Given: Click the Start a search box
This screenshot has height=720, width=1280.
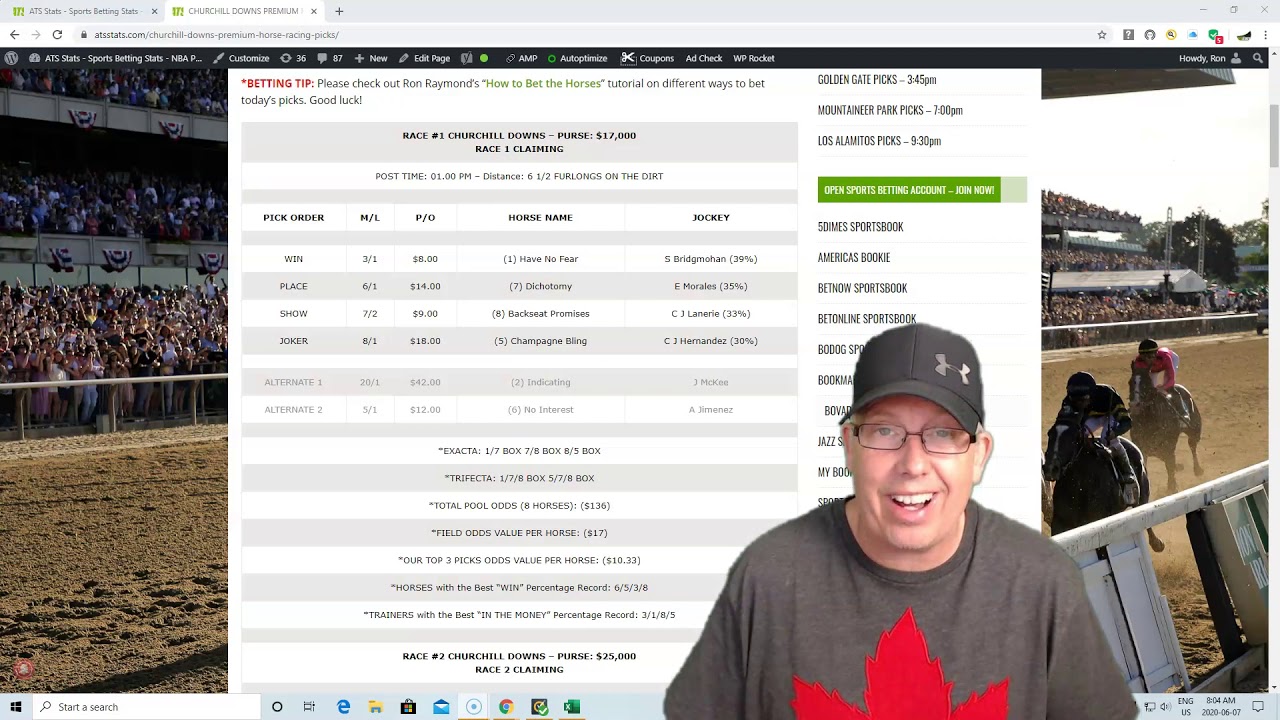Looking at the screenshot, I should (145, 707).
